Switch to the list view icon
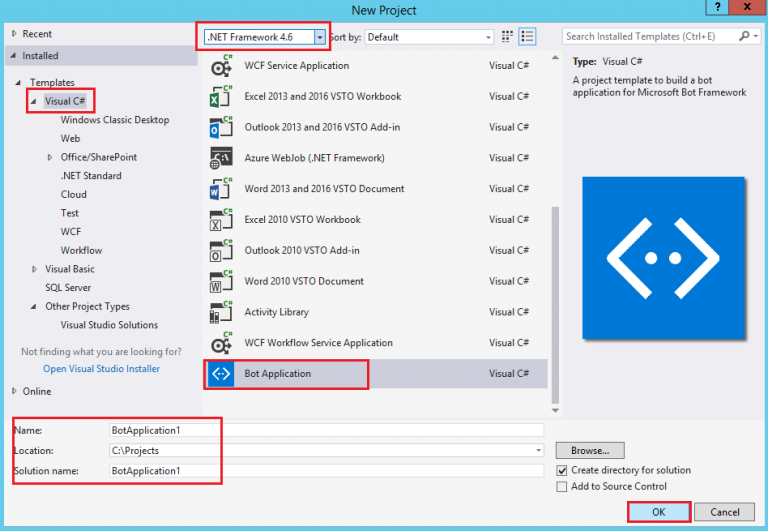Image resolution: width=768 pixels, height=531 pixels. 527,37
